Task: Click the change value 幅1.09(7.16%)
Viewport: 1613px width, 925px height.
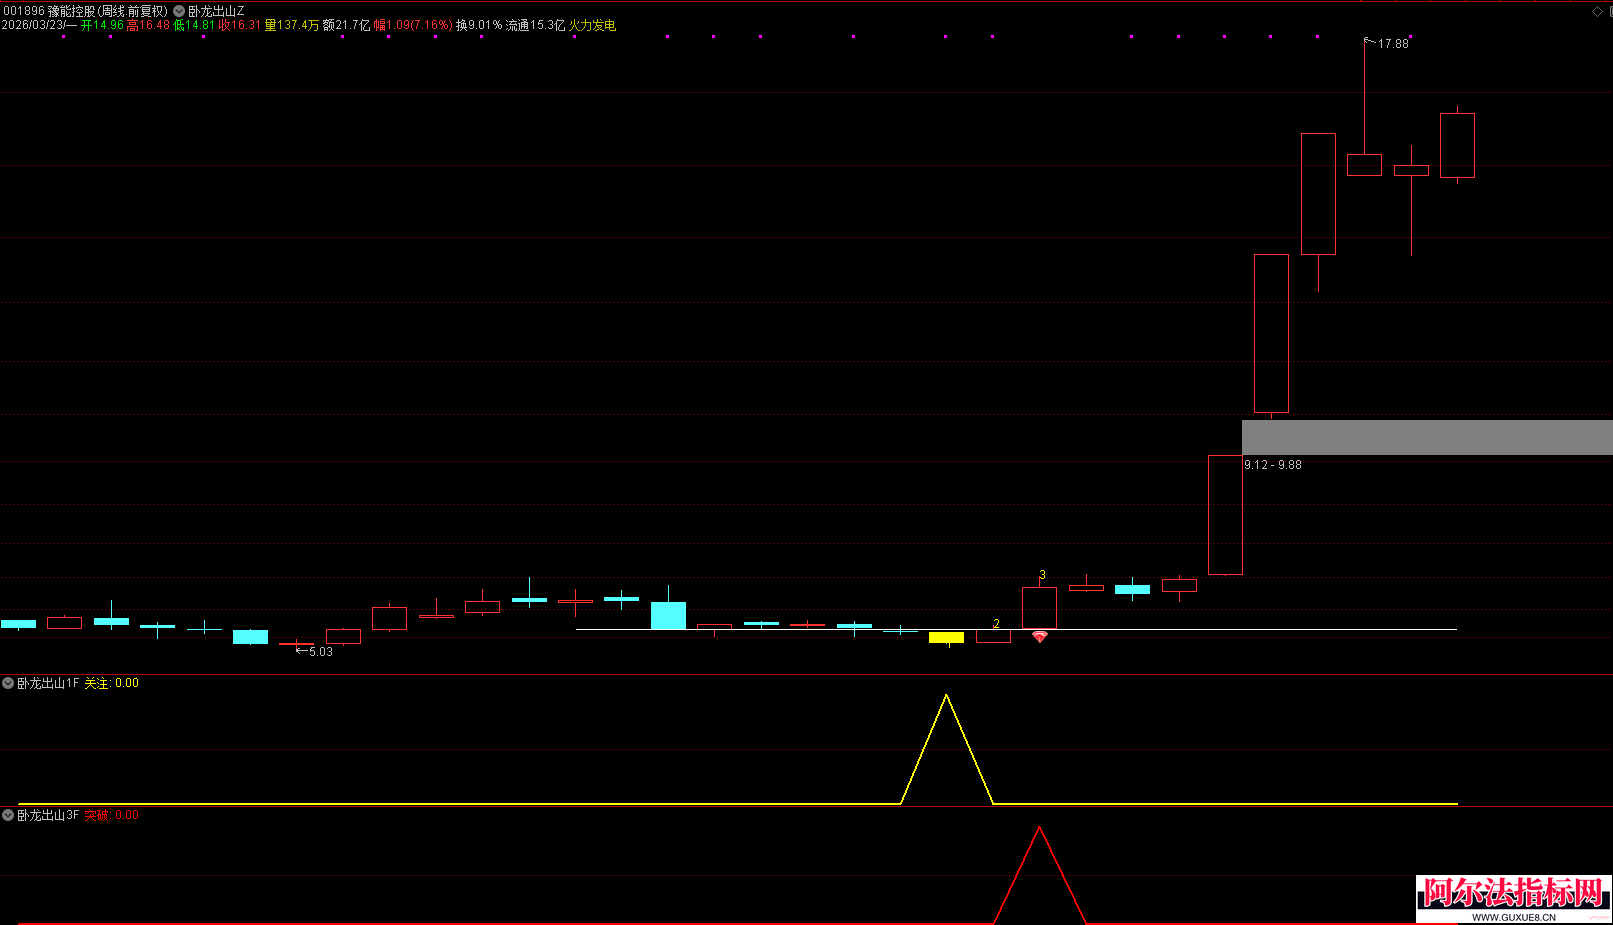Action: click(x=413, y=25)
